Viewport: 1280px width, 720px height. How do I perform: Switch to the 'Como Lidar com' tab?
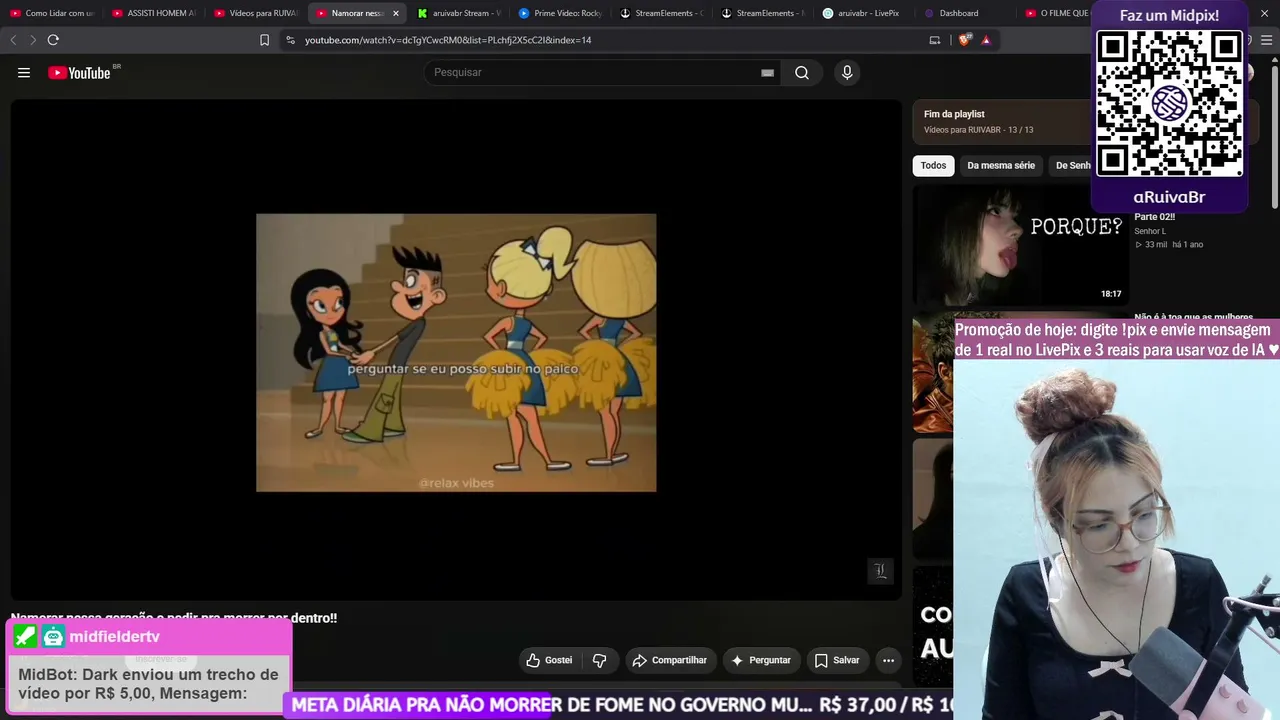coord(52,13)
